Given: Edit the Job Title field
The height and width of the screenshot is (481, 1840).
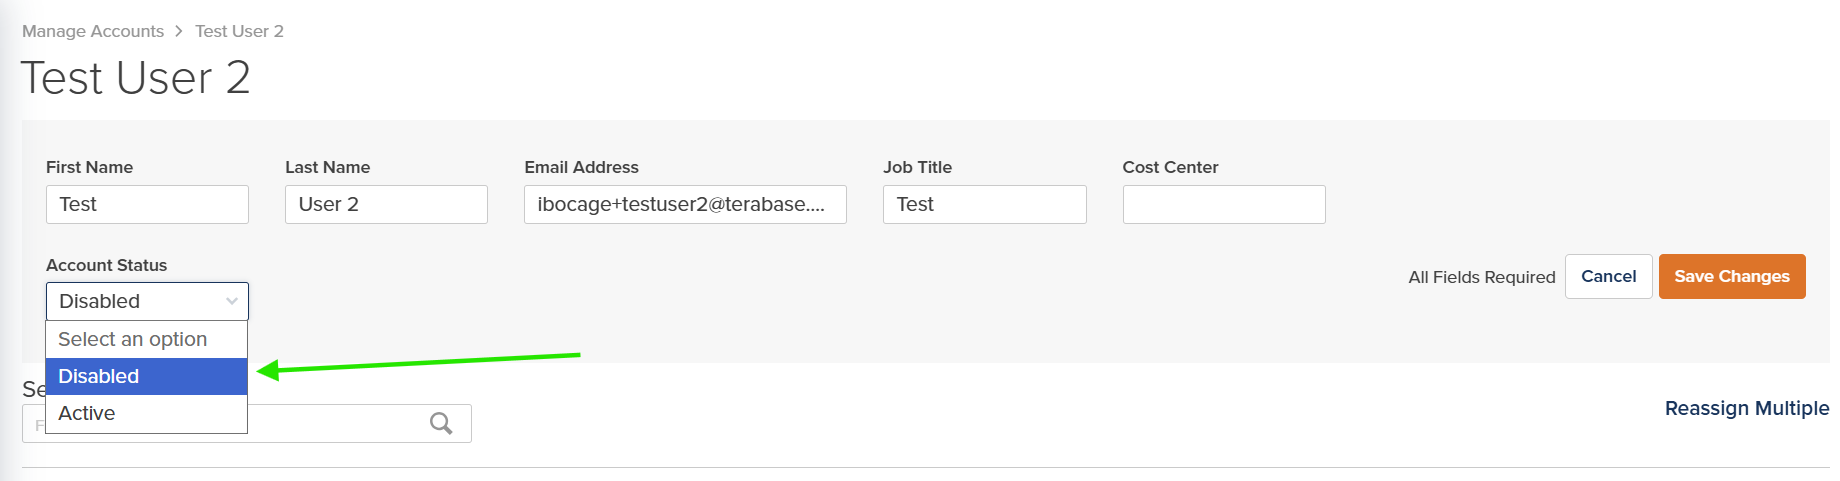Looking at the screenshot, I should pyautogui.click(x=984, y=204).
